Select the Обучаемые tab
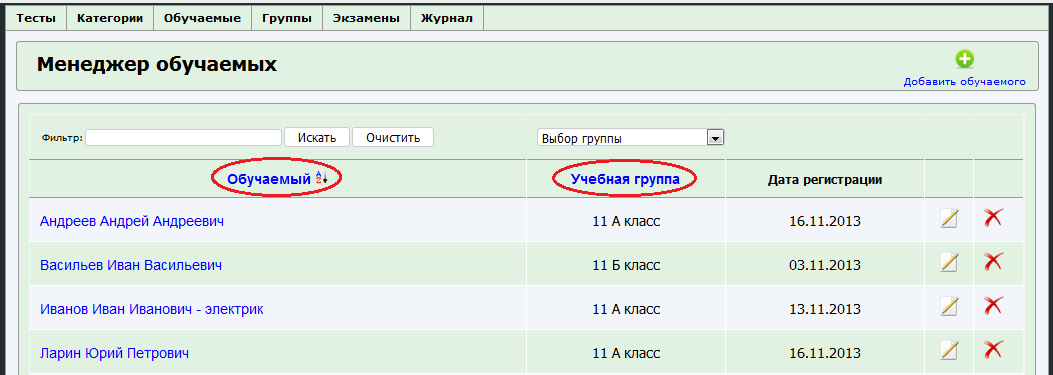1053x375 pixels. pos(202,18)
